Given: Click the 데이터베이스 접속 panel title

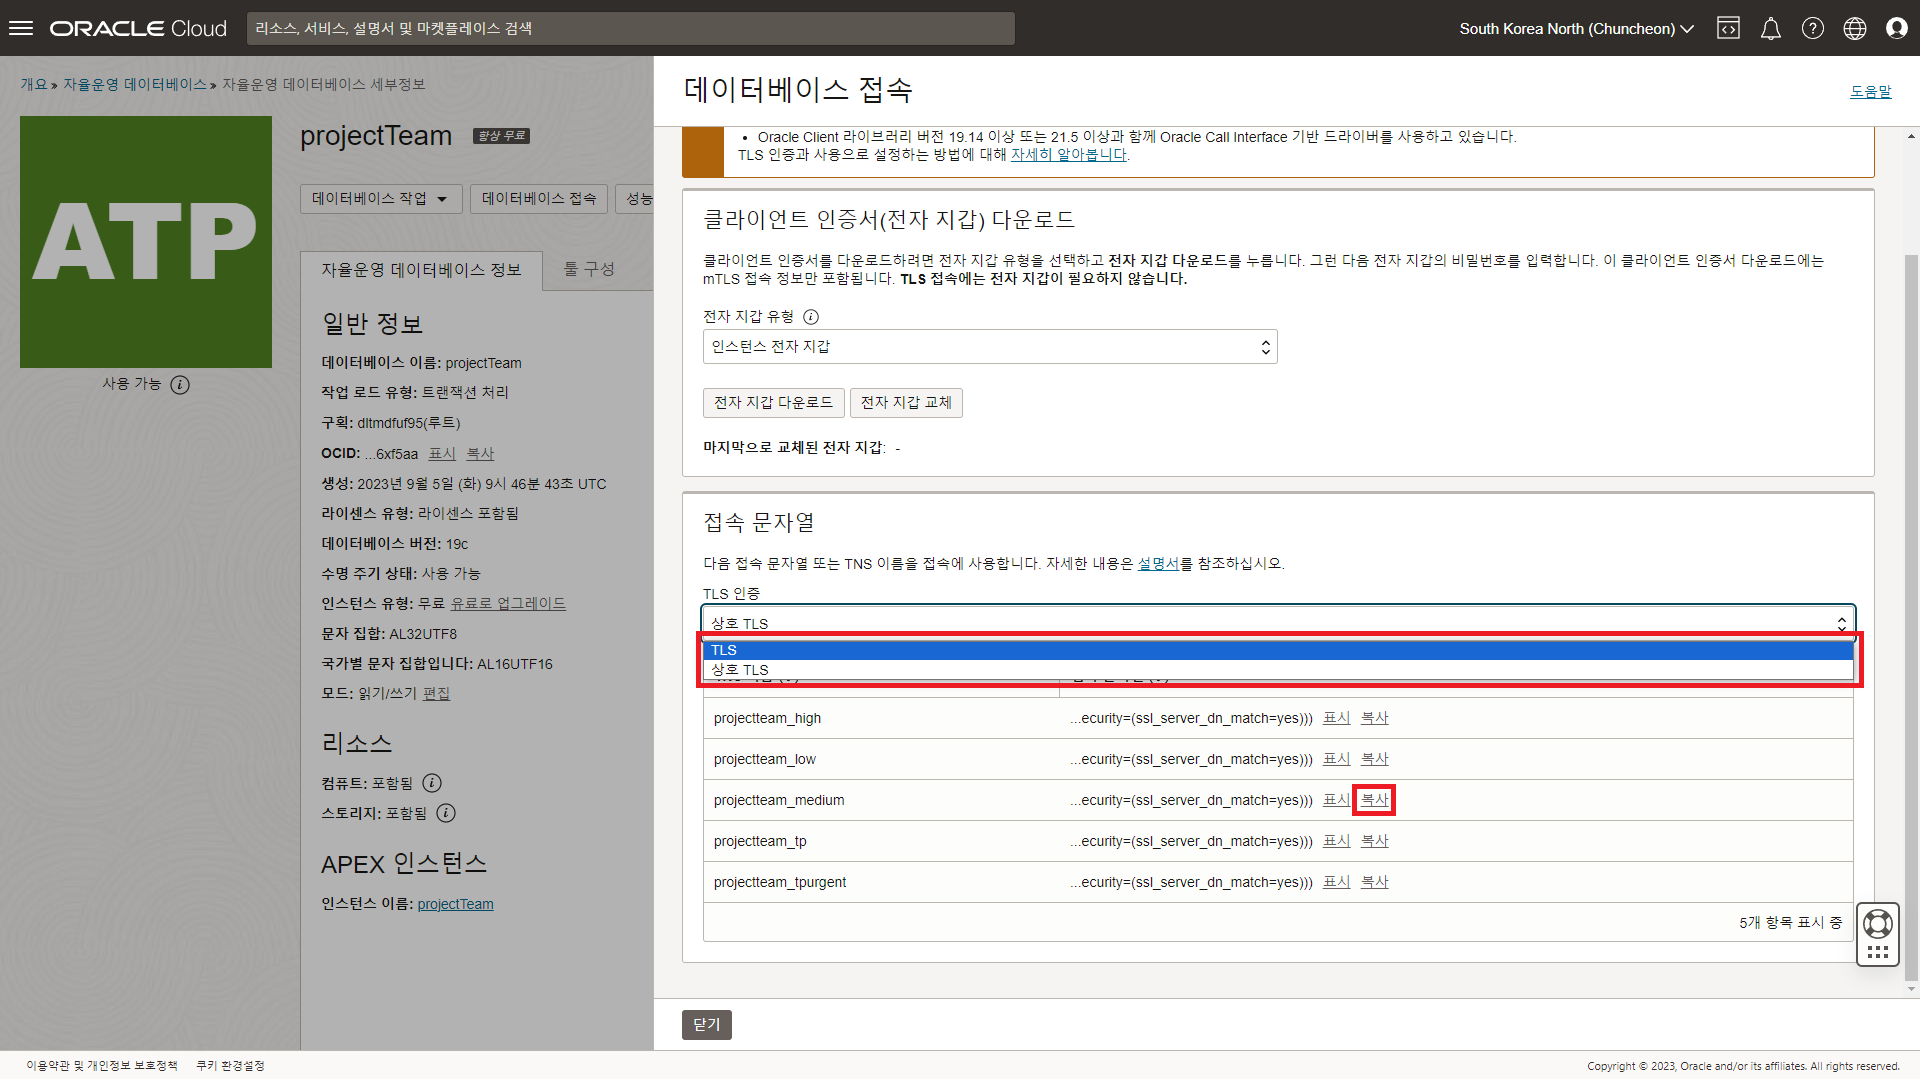Looking at the screenshot, I should 798,90.
